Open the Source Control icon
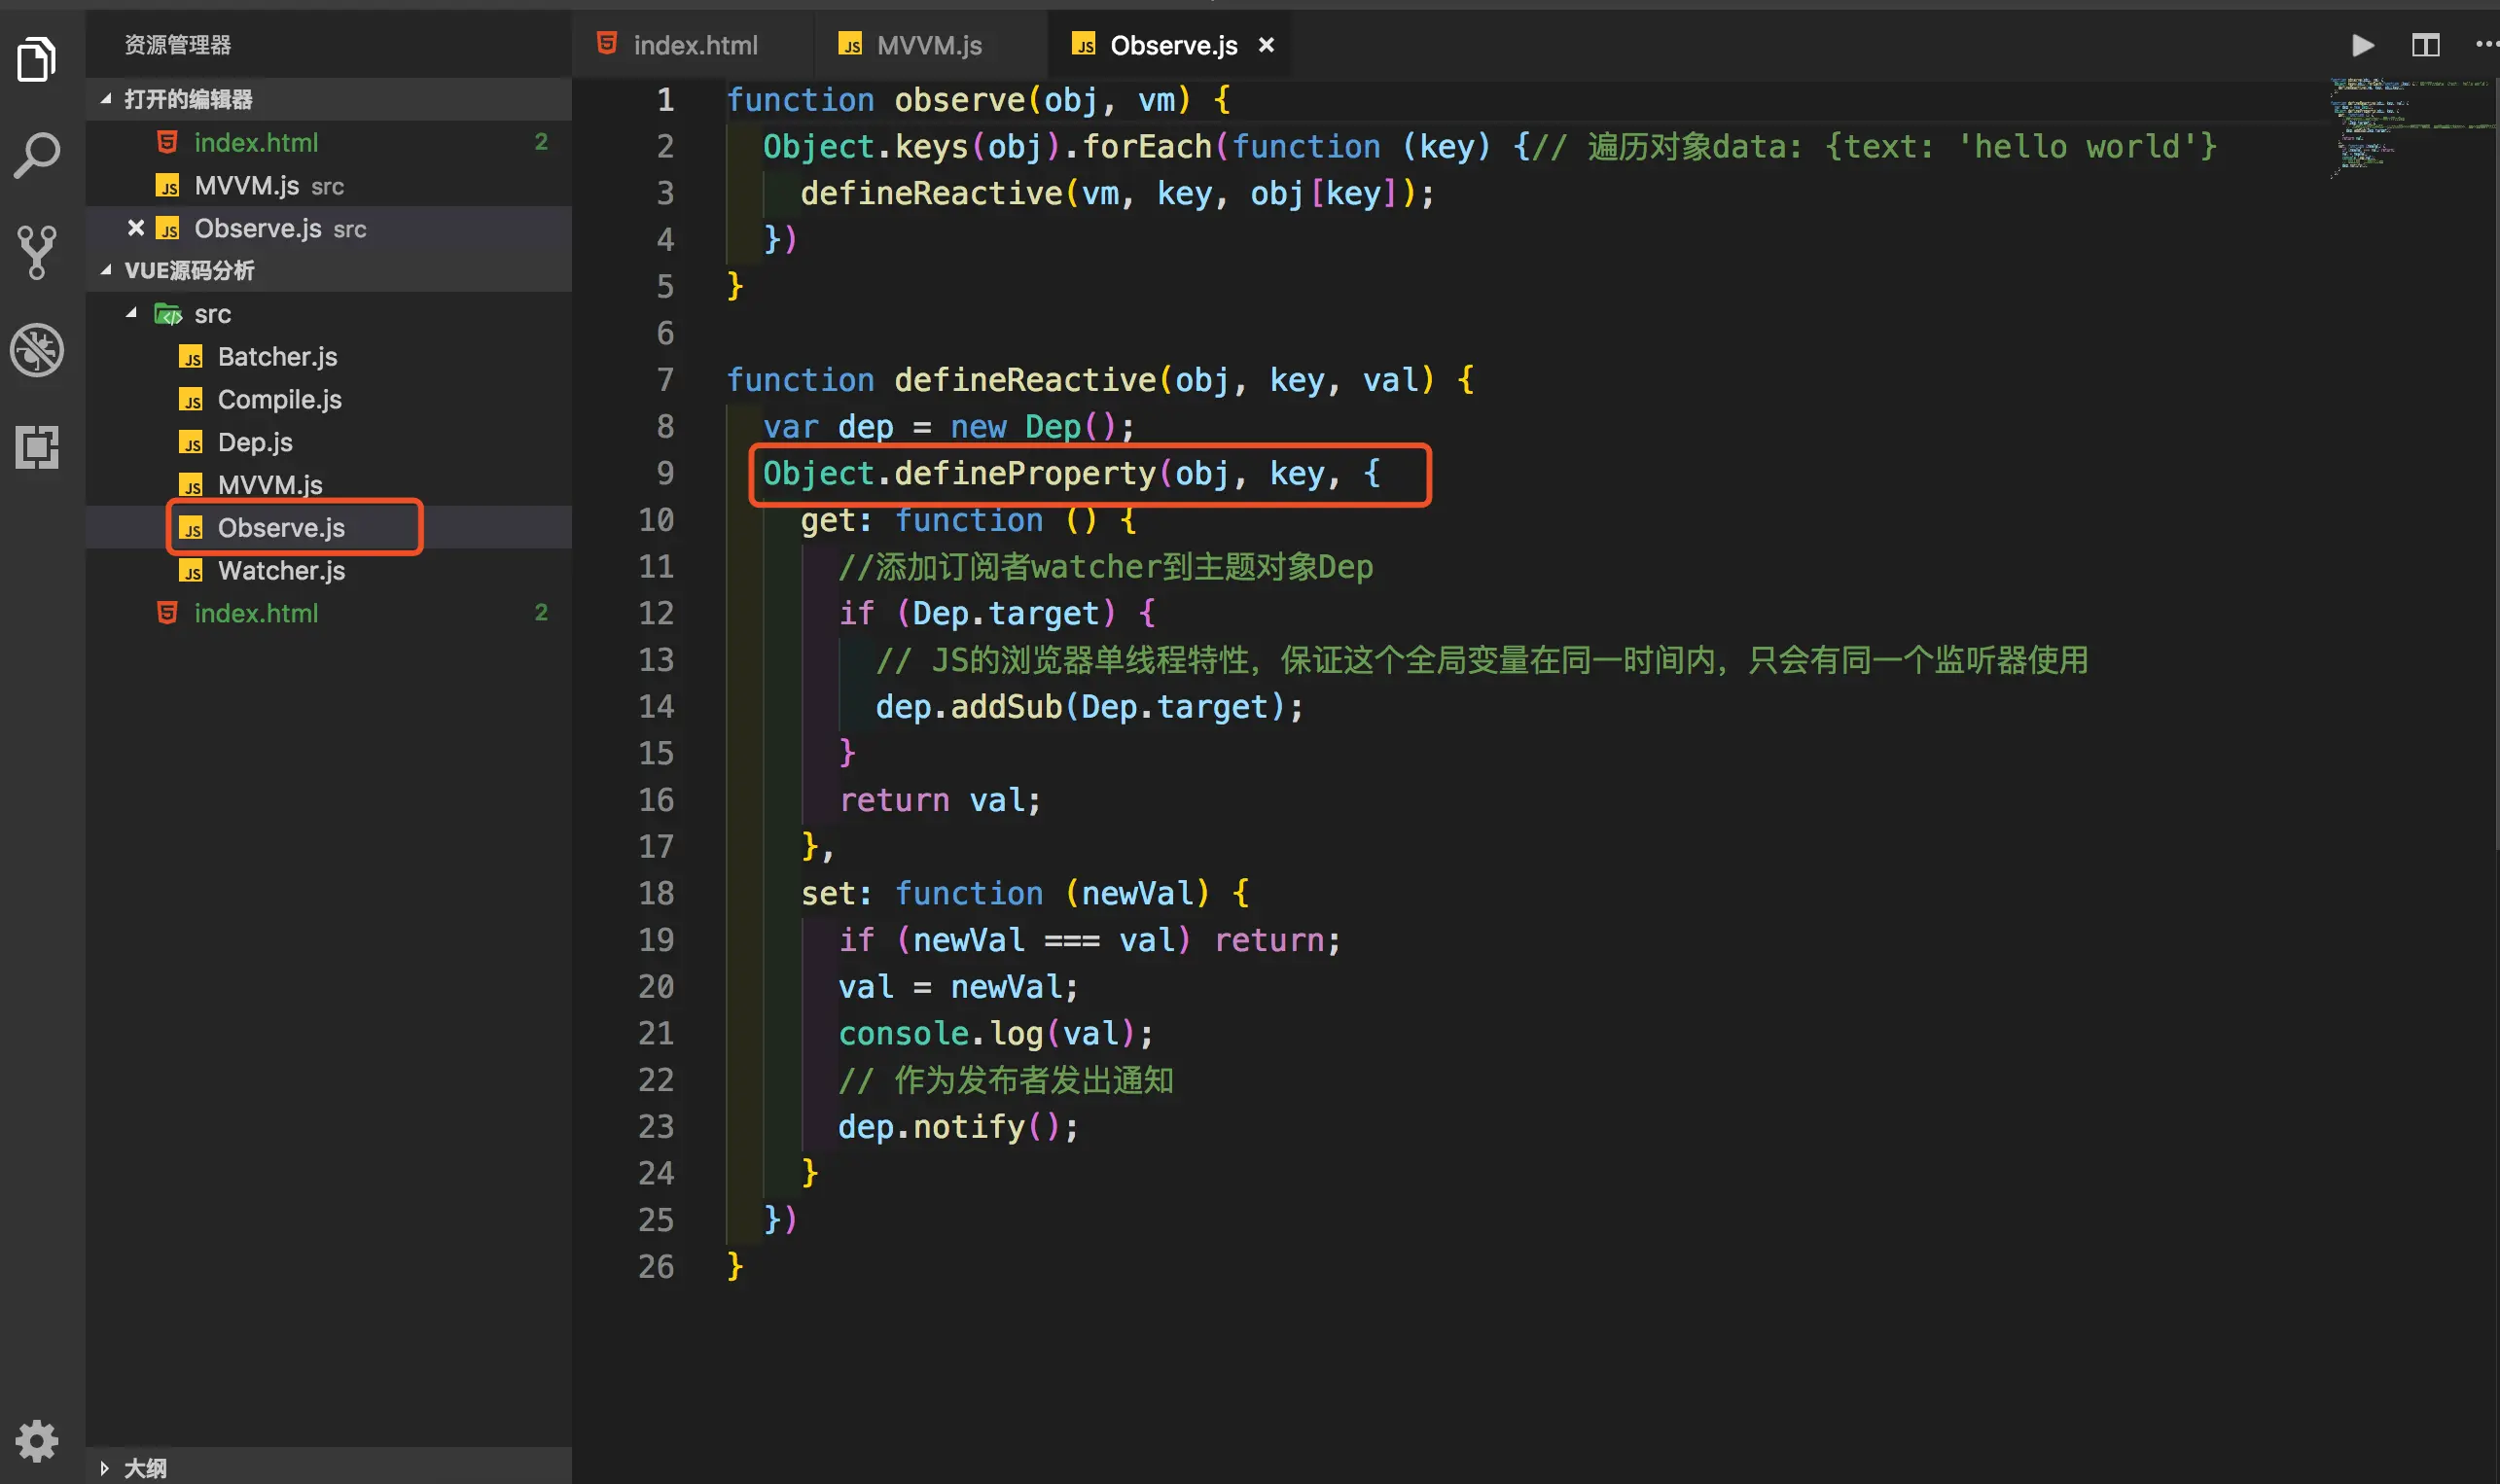Viewport: 2500px width, 1484px height. 37,251
